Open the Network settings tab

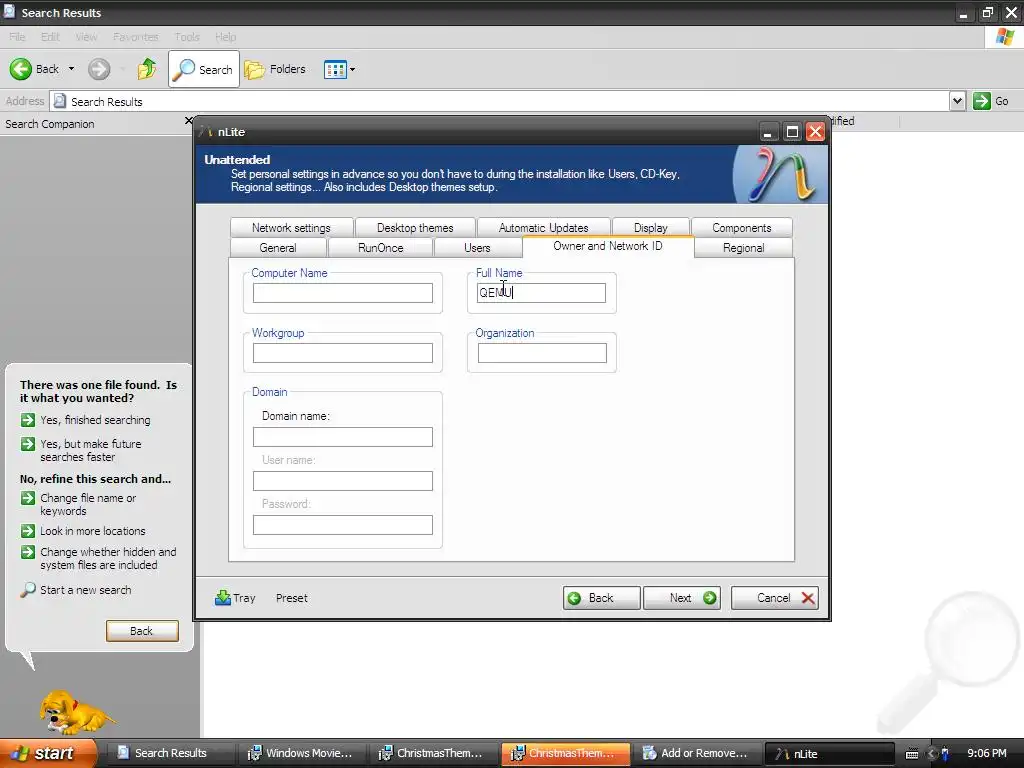pos(291,227)
